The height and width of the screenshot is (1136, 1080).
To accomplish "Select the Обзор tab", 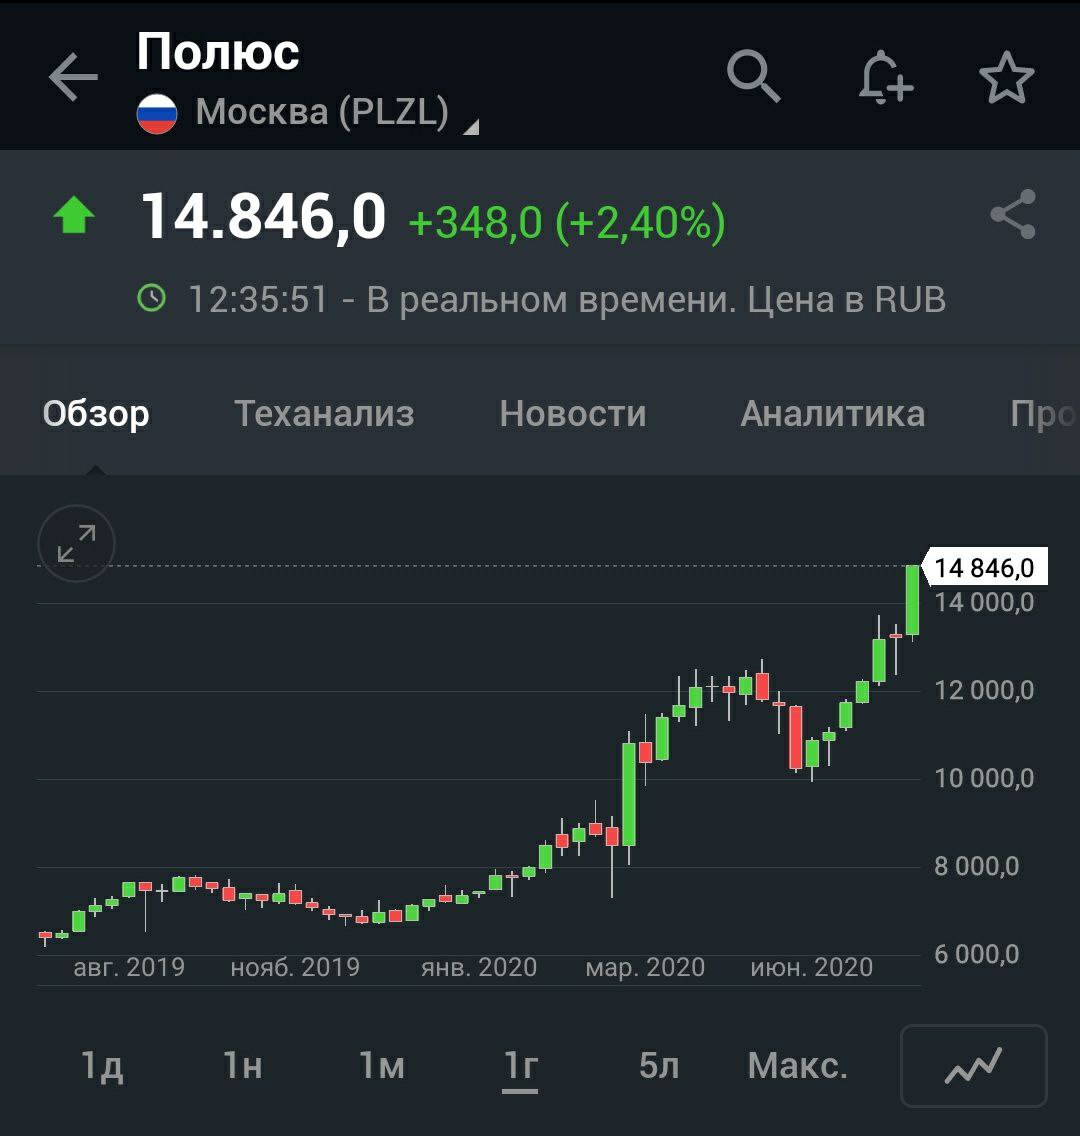I will coord(96,413).
